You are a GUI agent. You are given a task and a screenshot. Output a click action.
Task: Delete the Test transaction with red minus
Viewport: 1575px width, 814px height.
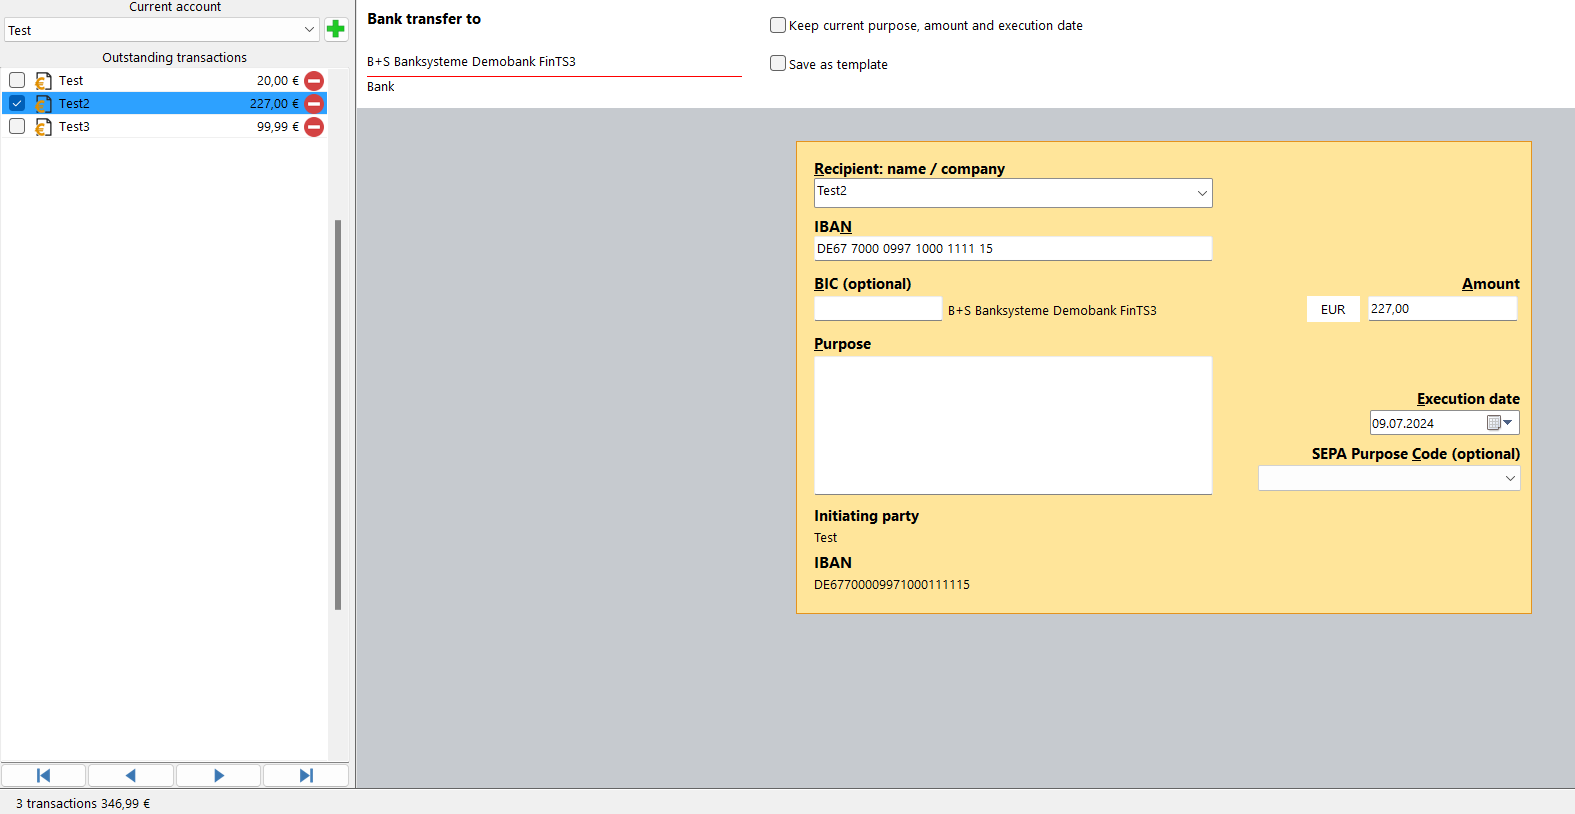(314, 81)
